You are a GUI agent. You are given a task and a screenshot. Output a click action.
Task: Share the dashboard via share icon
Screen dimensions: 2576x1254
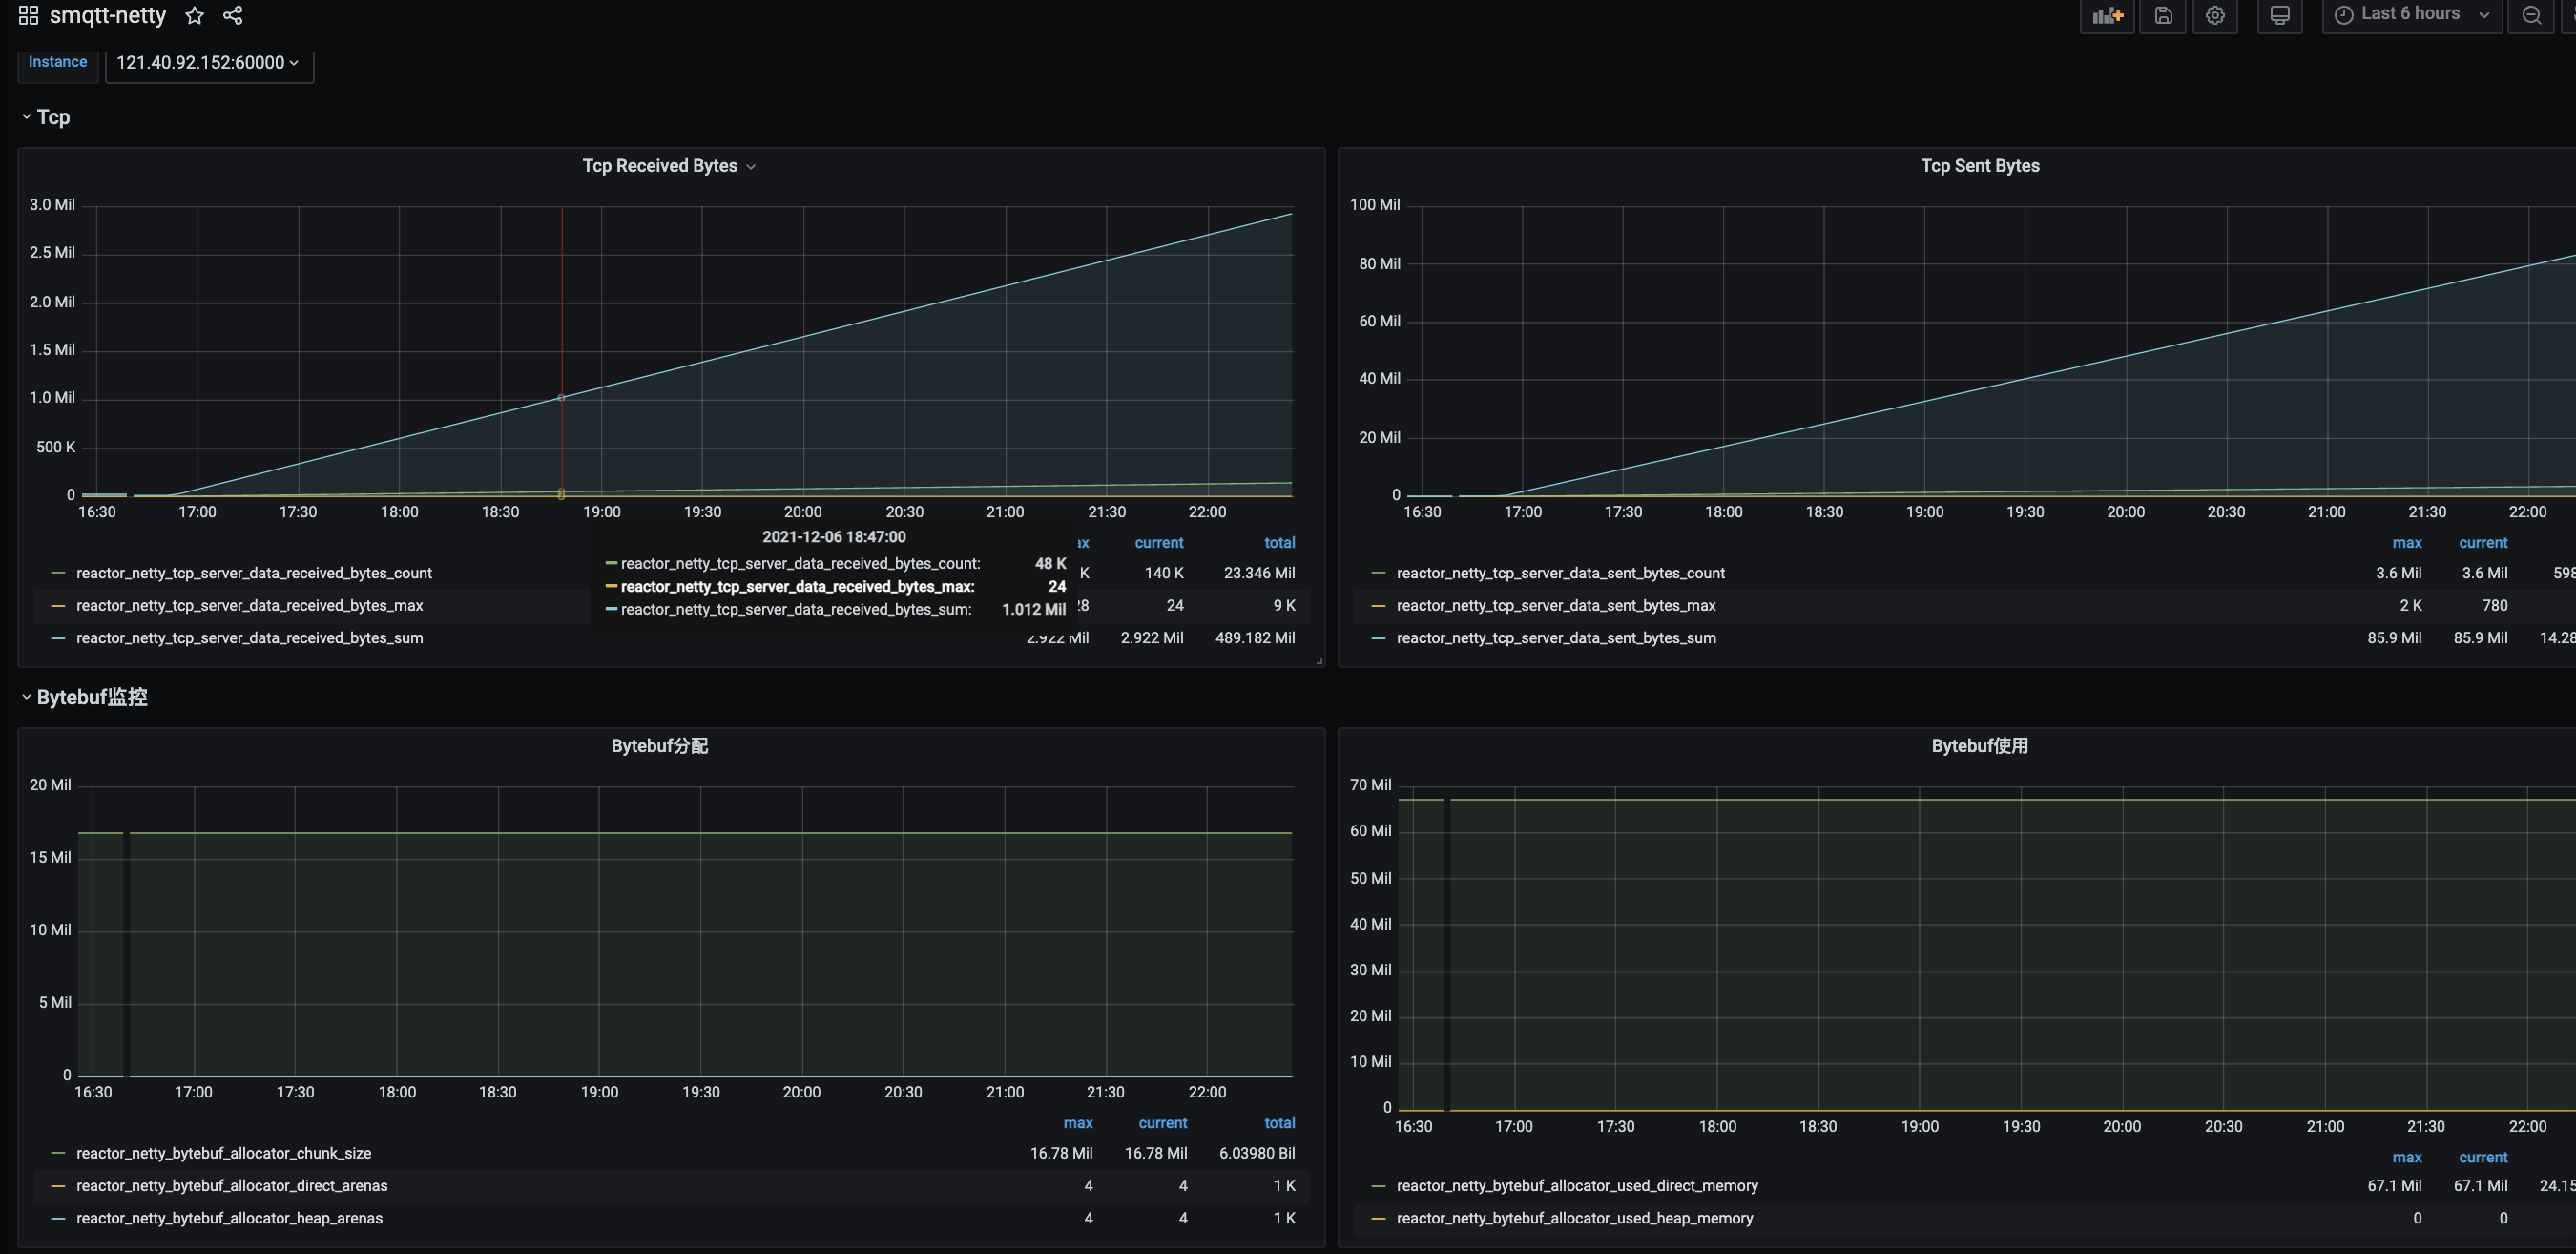click(233, 16)
